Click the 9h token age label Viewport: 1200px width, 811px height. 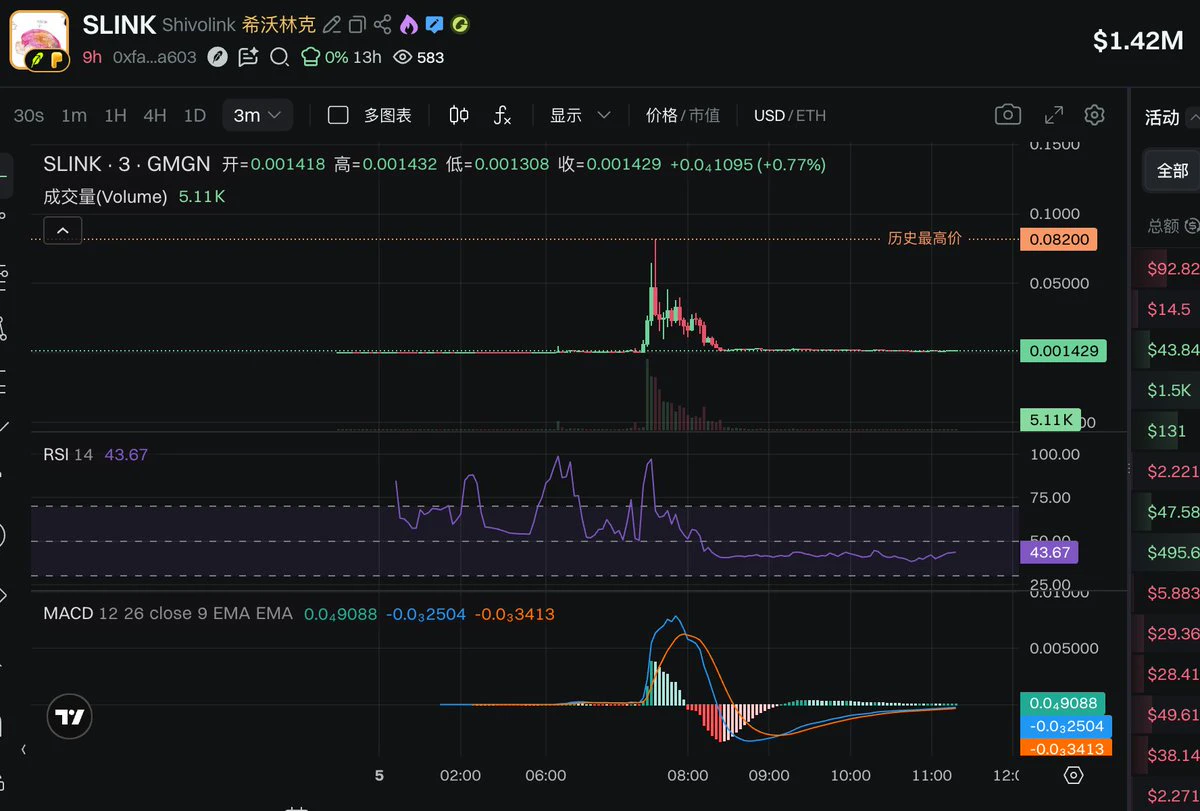click(92, 57)
